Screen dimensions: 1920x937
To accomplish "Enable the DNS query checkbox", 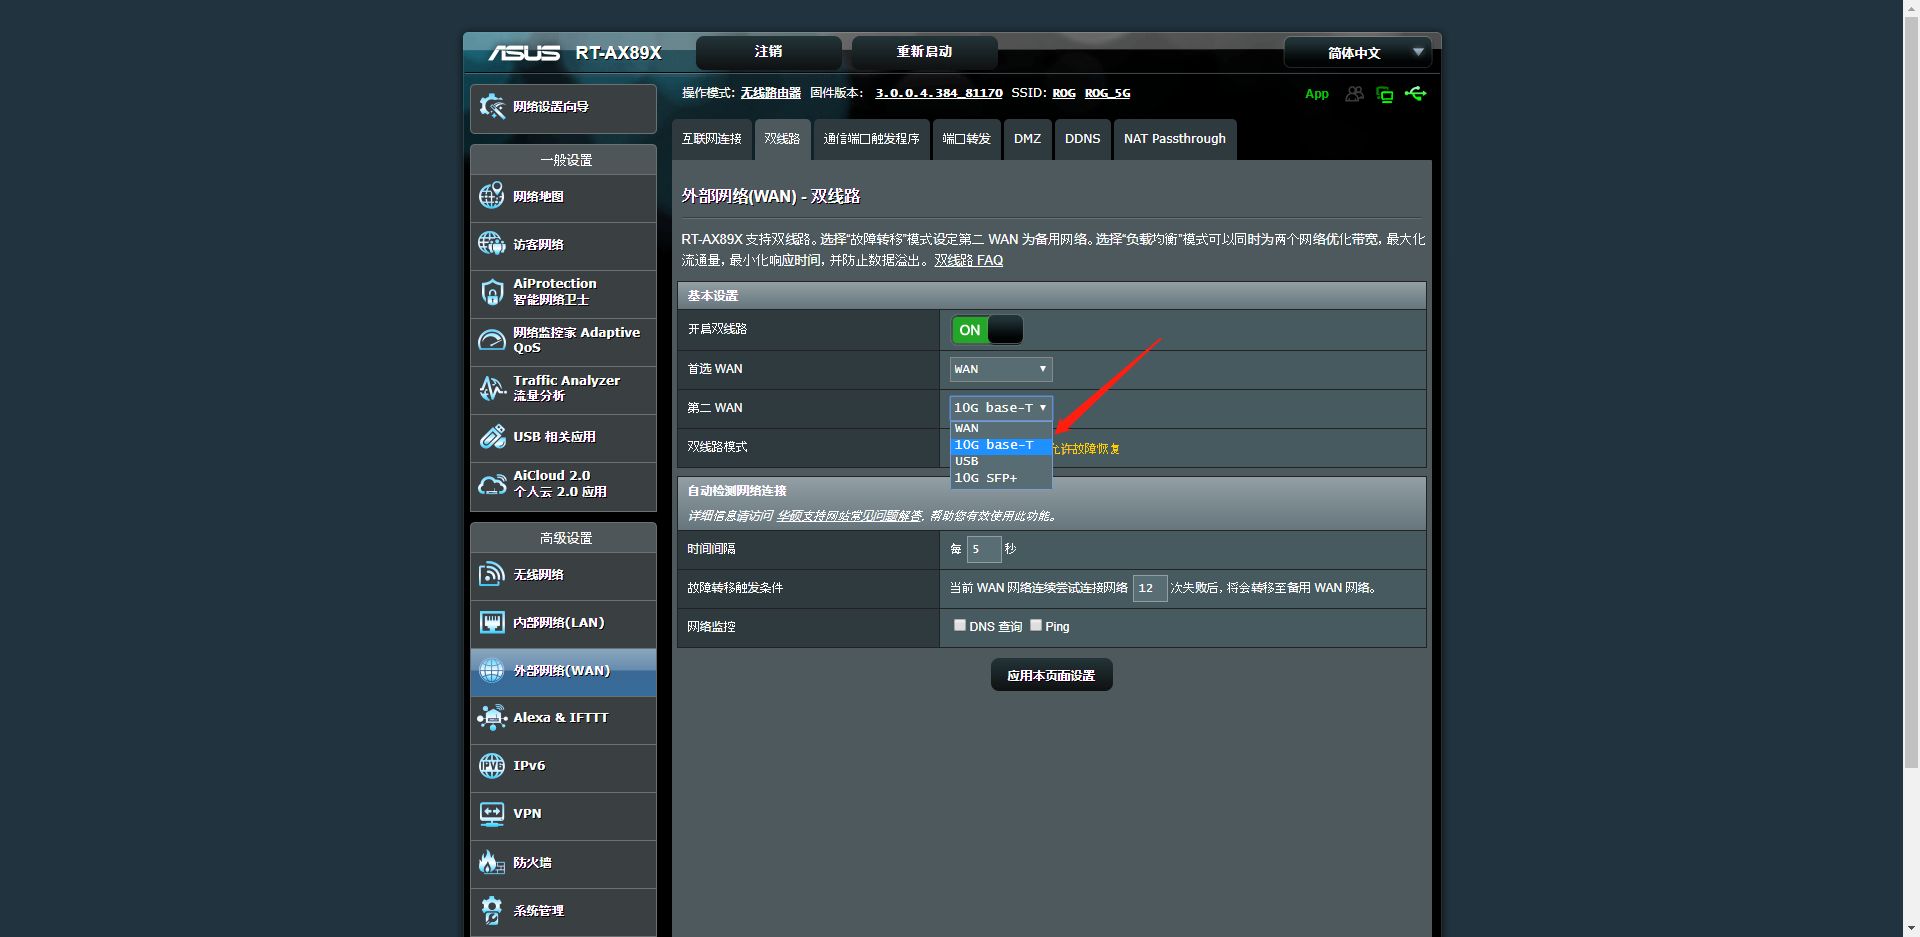I will click(x=960, y=625).
